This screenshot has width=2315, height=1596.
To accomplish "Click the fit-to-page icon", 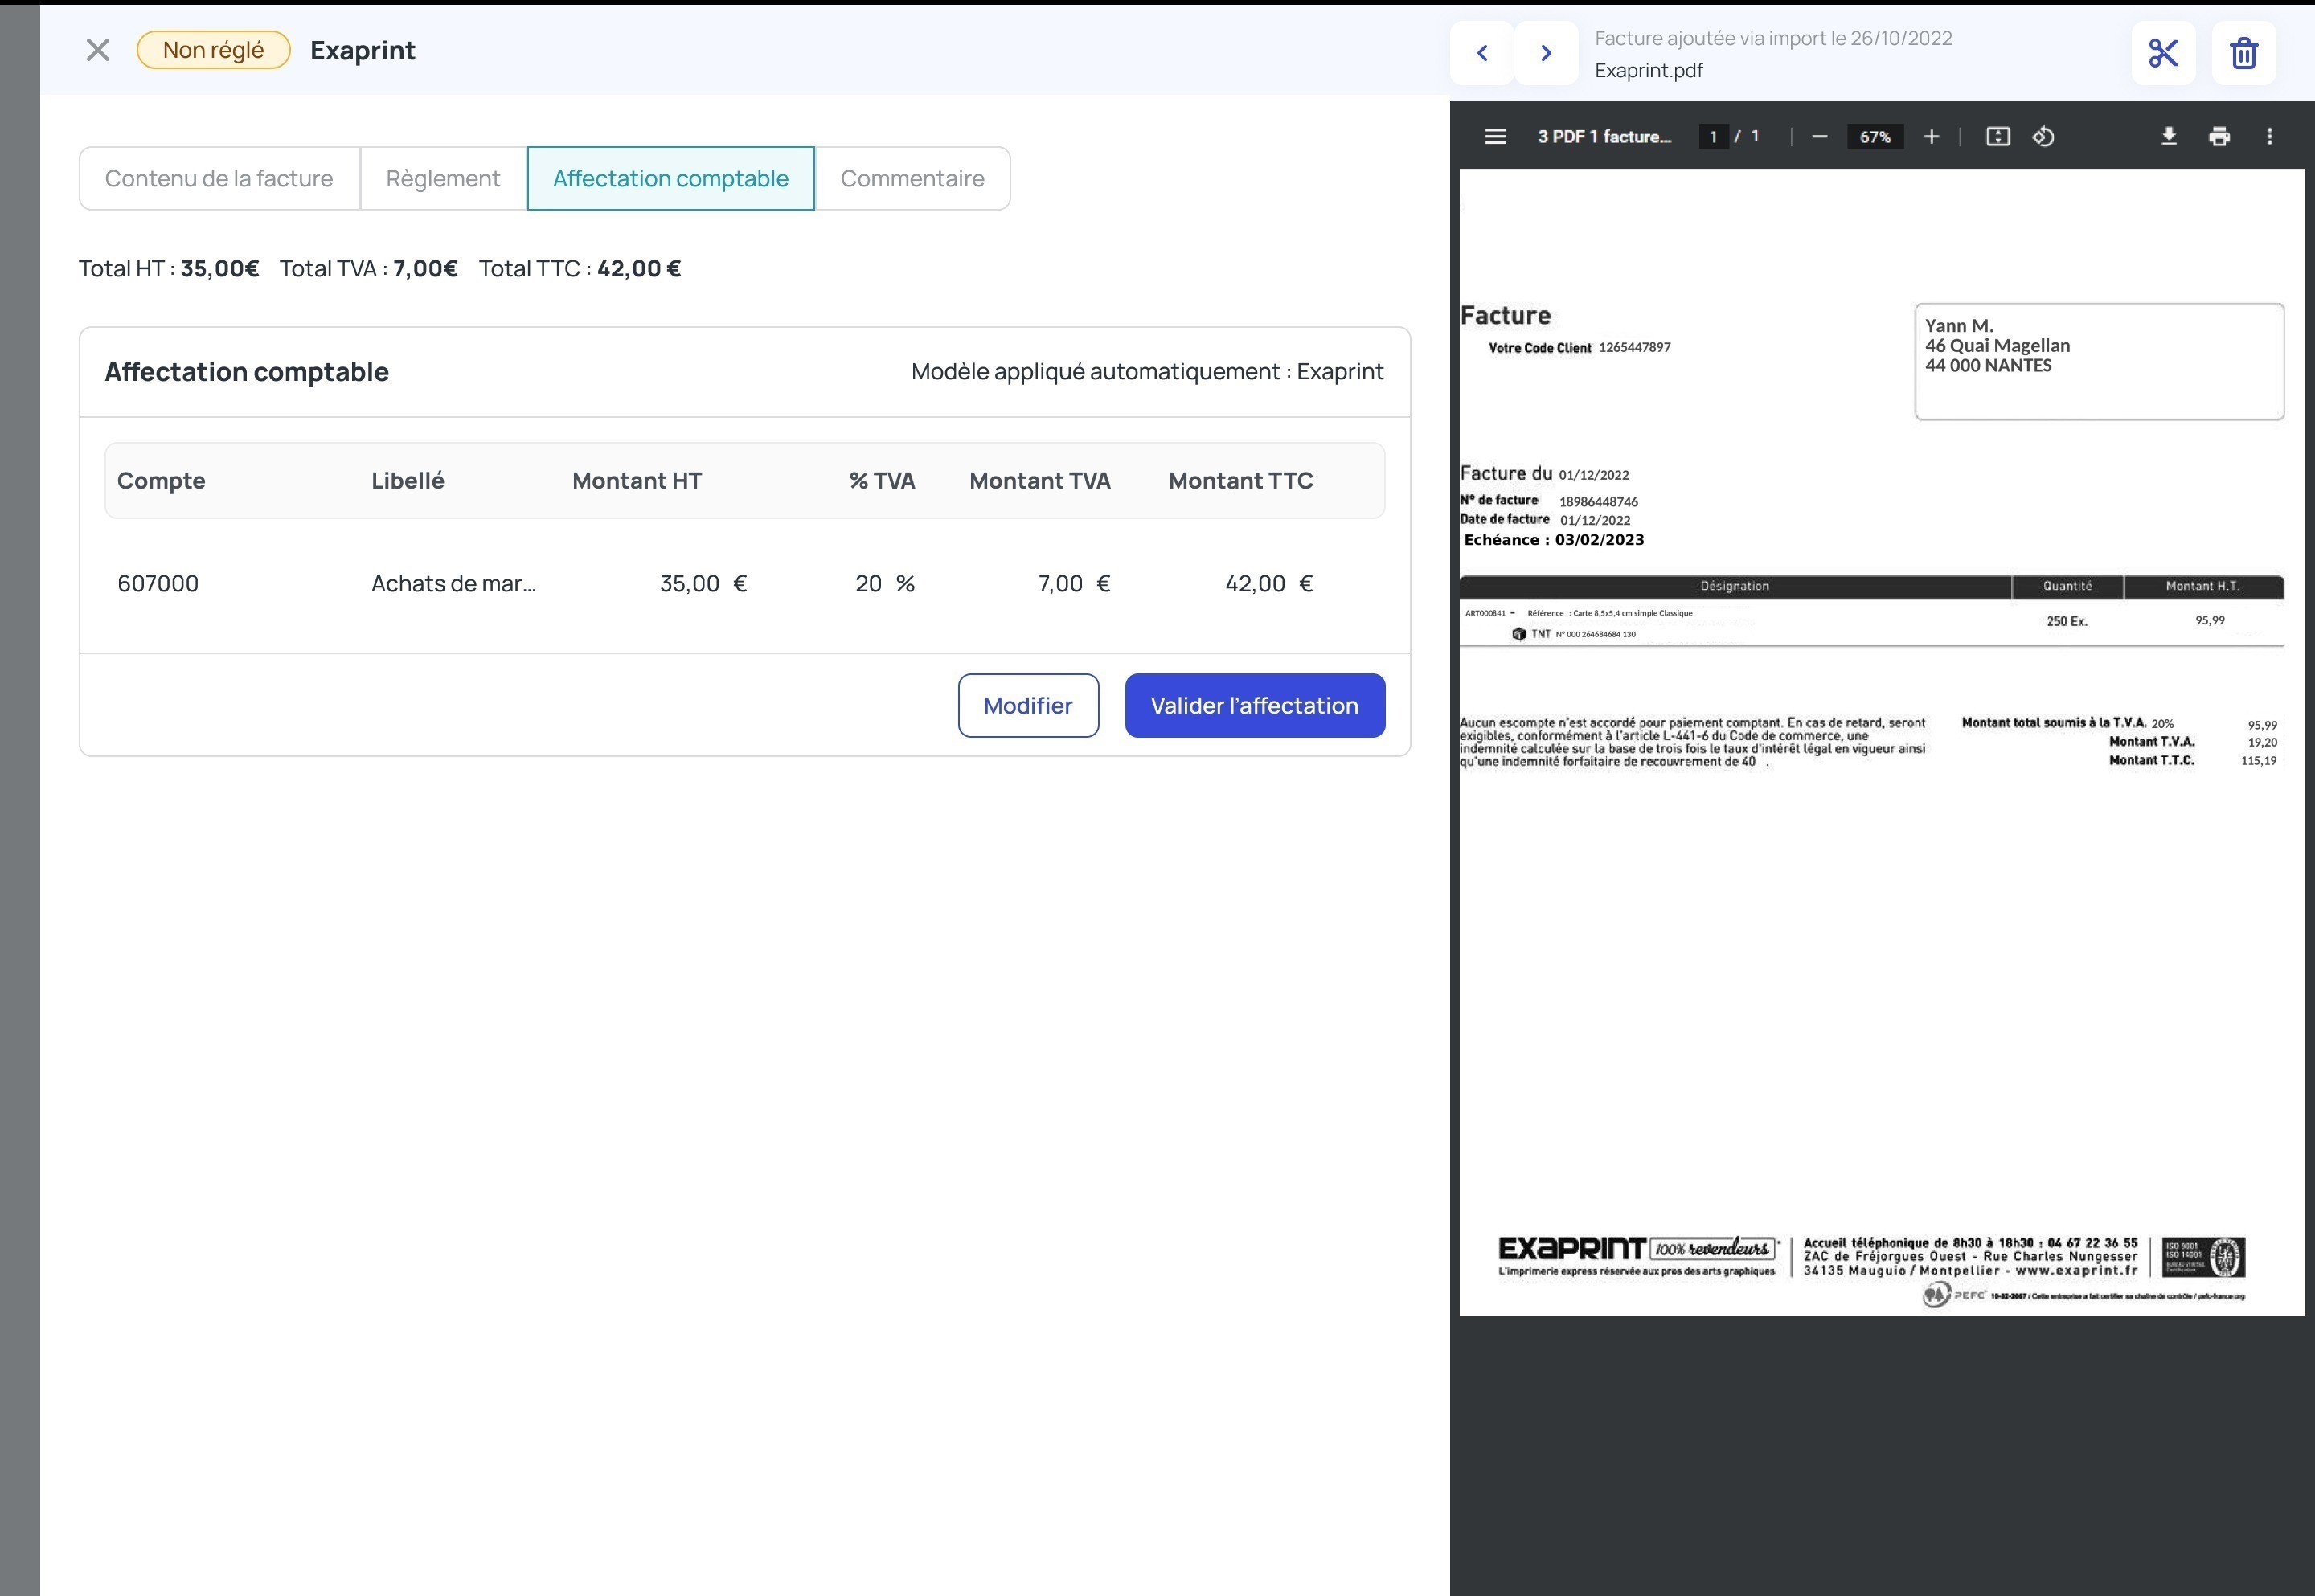I will (x=1997, y=137).
